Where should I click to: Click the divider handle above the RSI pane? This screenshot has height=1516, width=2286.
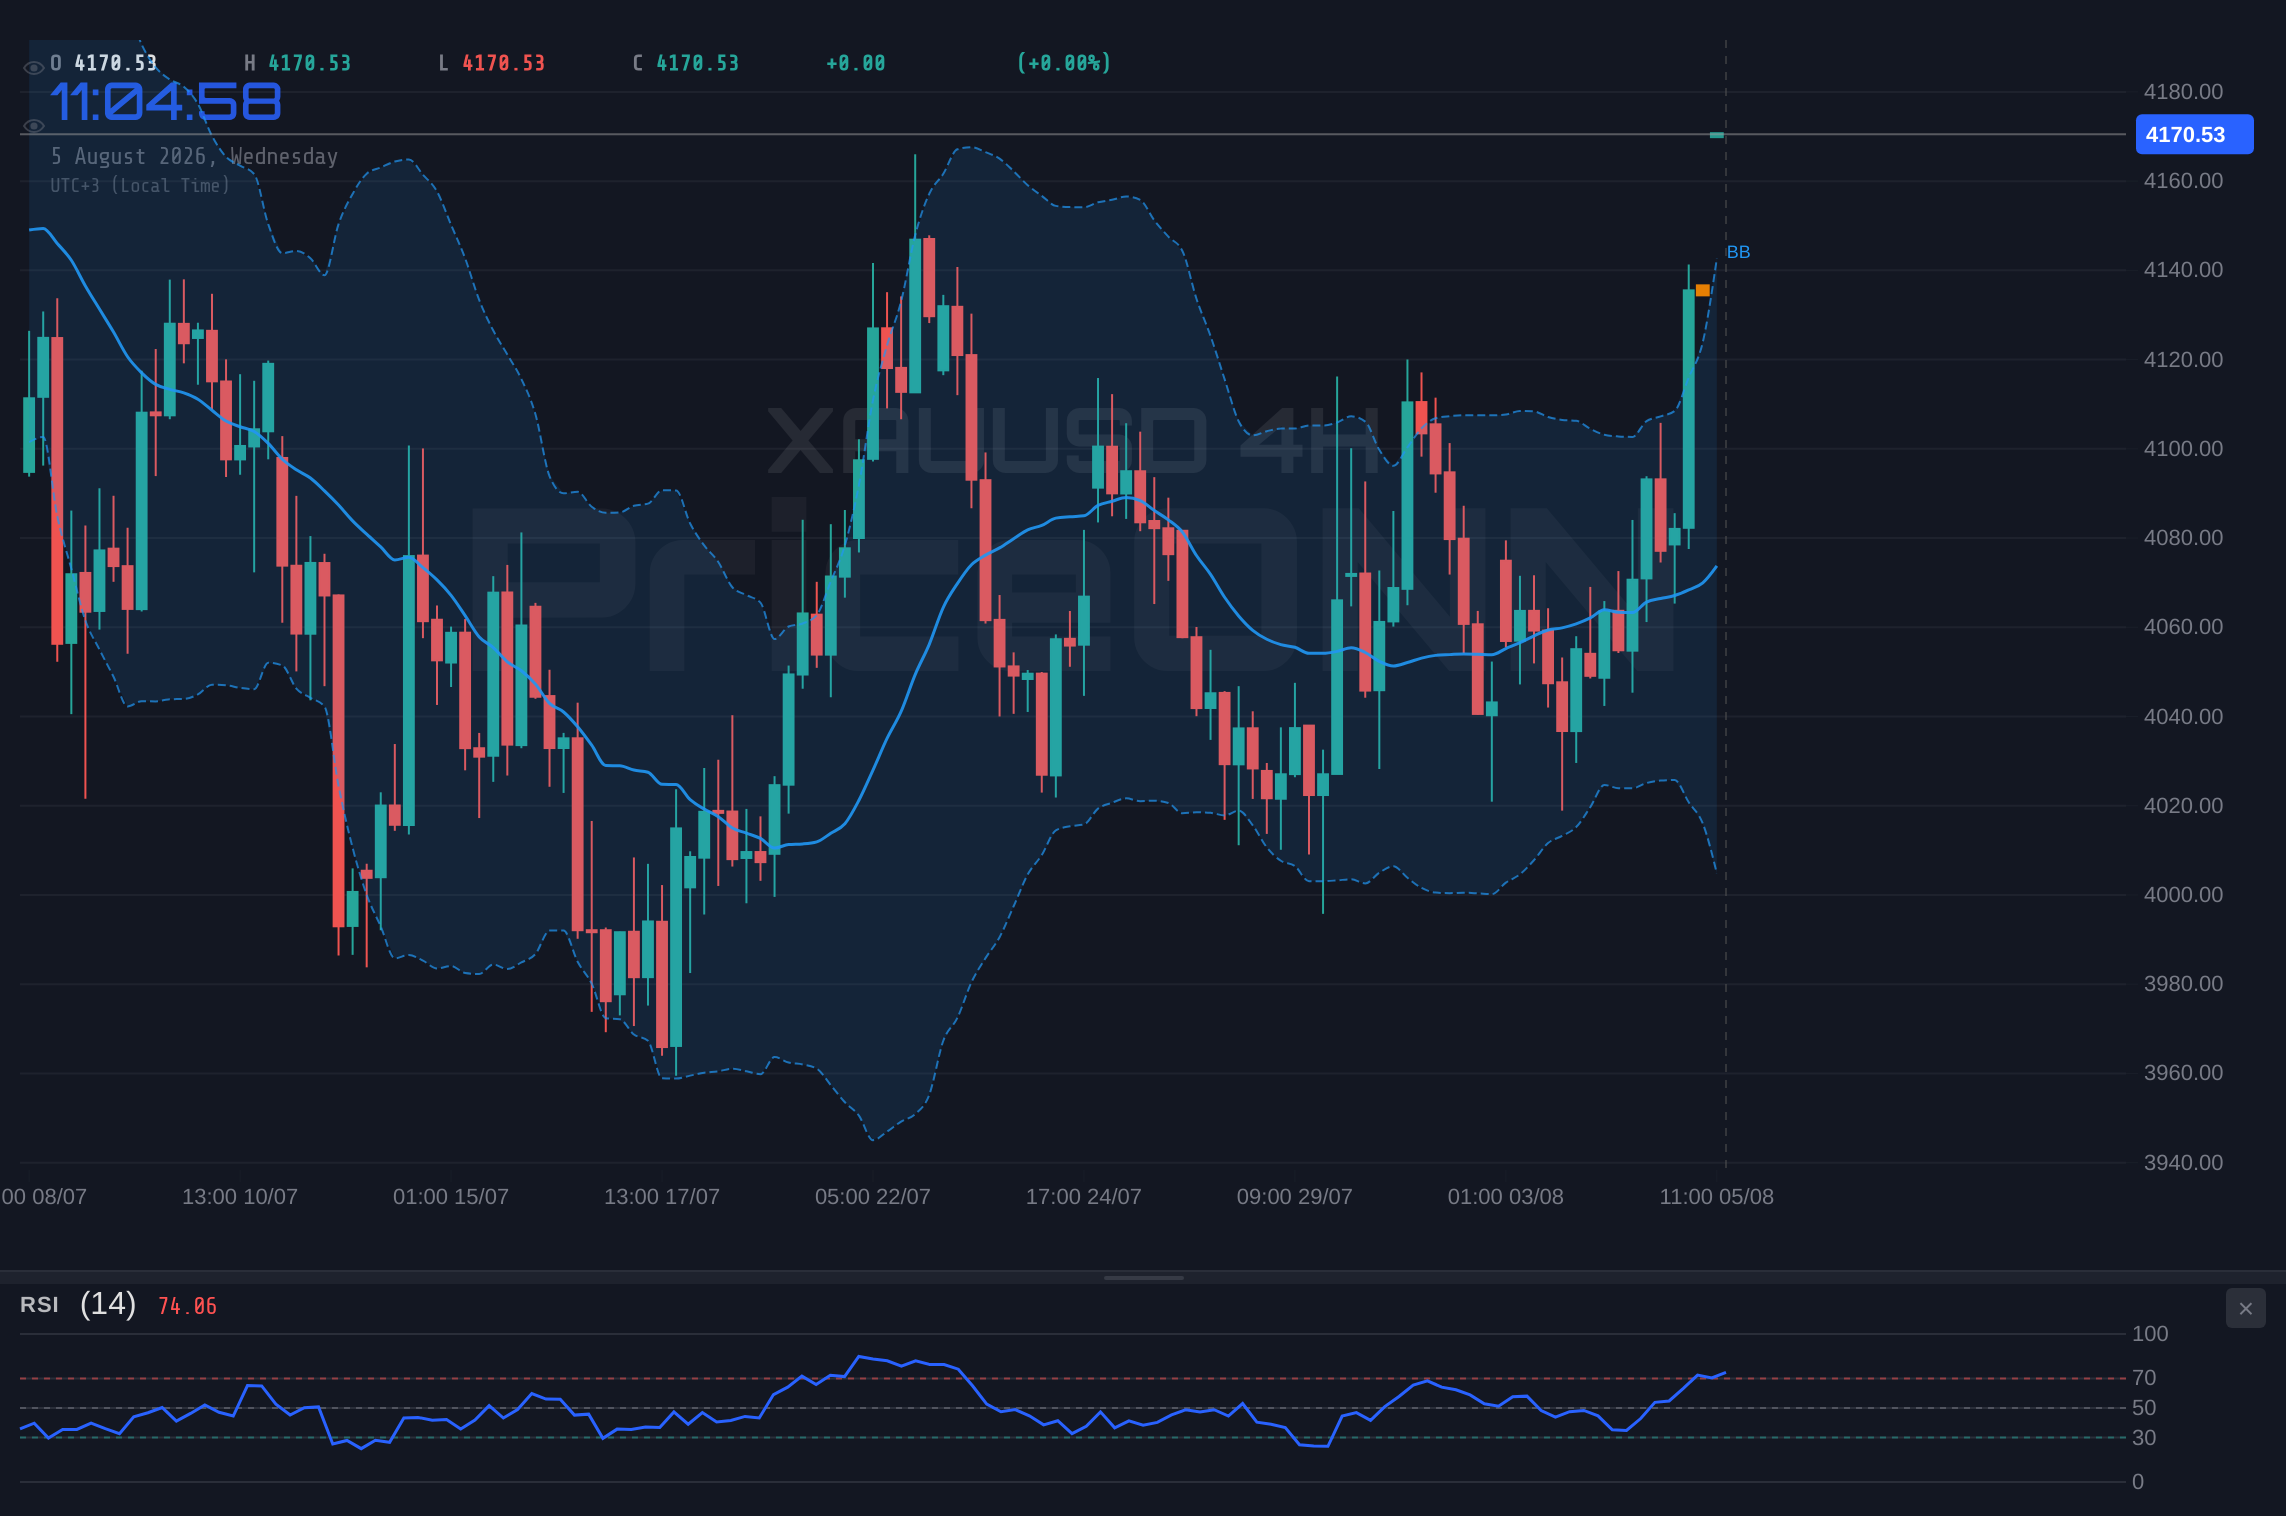coord(1143,1277)
